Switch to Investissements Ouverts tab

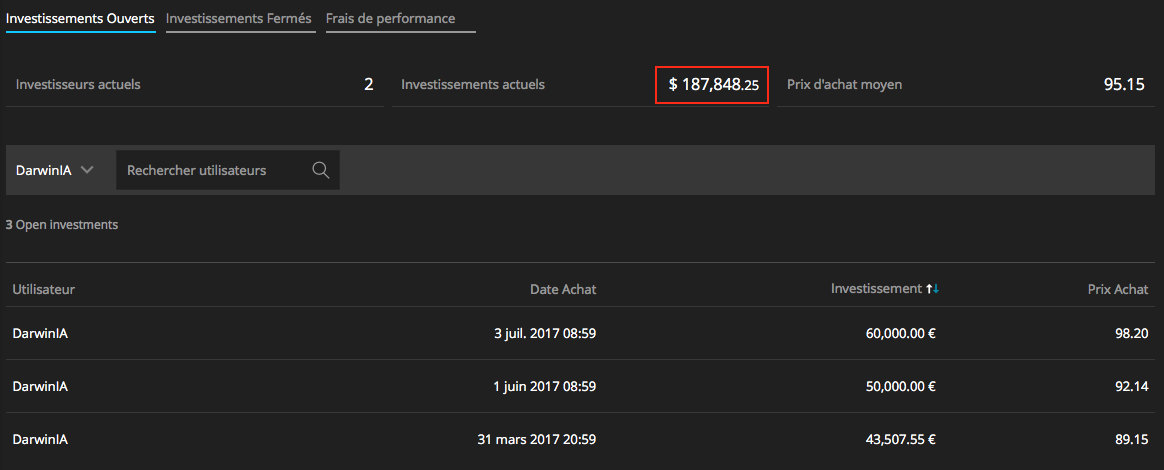coord(80,19)
